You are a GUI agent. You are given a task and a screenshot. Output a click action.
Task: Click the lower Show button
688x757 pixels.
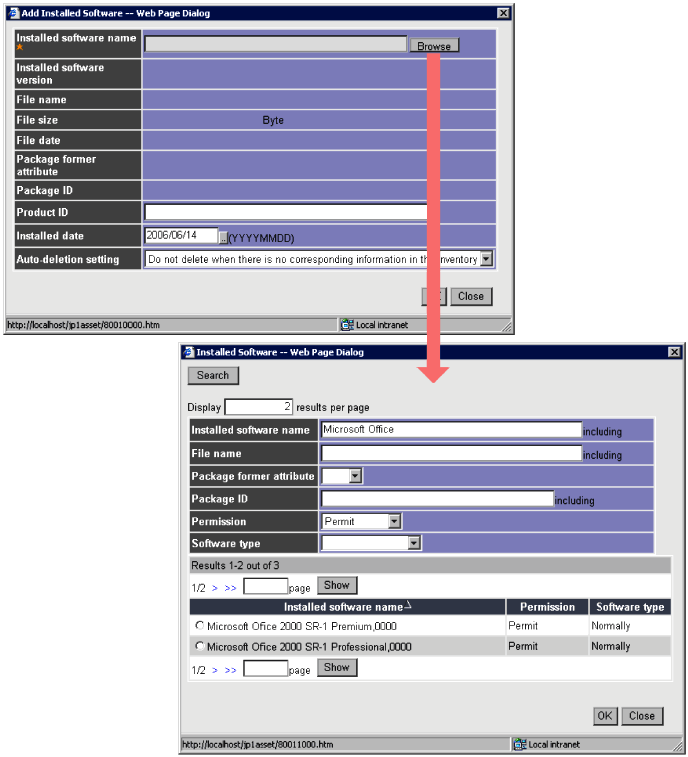pyautogui.click(x=337, y=668)
